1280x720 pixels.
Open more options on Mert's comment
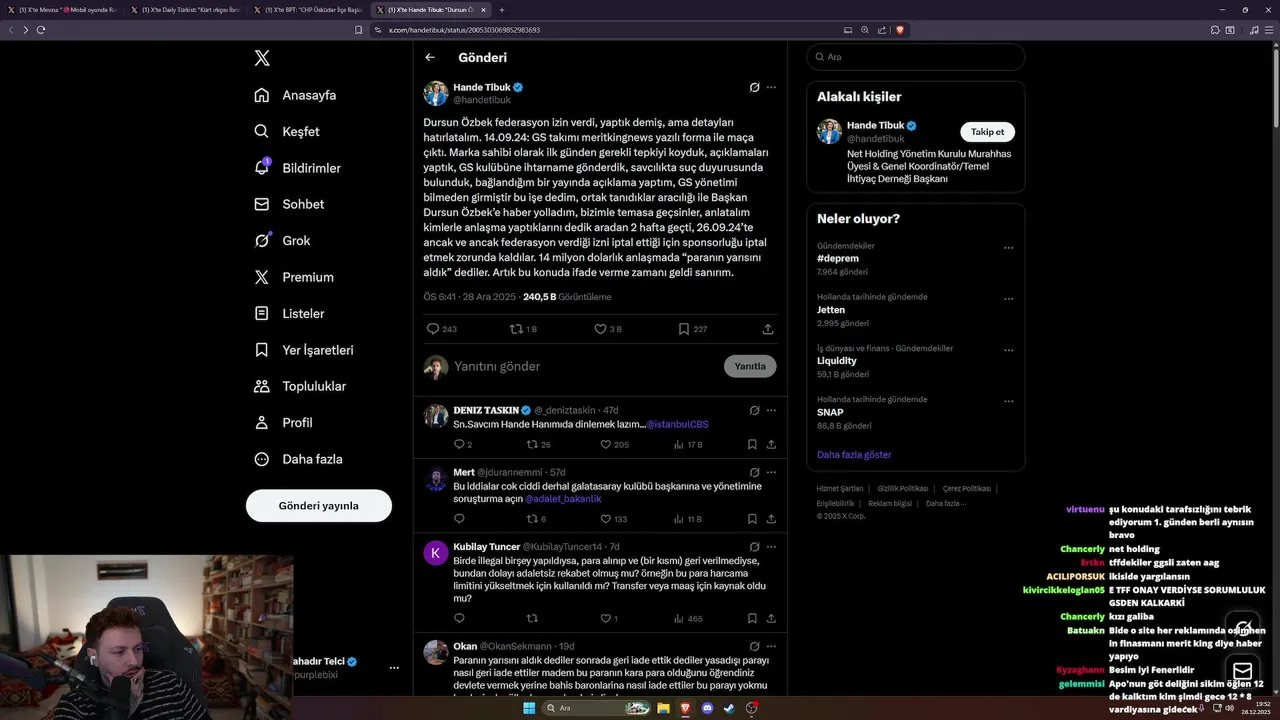[x=771, y=472]
